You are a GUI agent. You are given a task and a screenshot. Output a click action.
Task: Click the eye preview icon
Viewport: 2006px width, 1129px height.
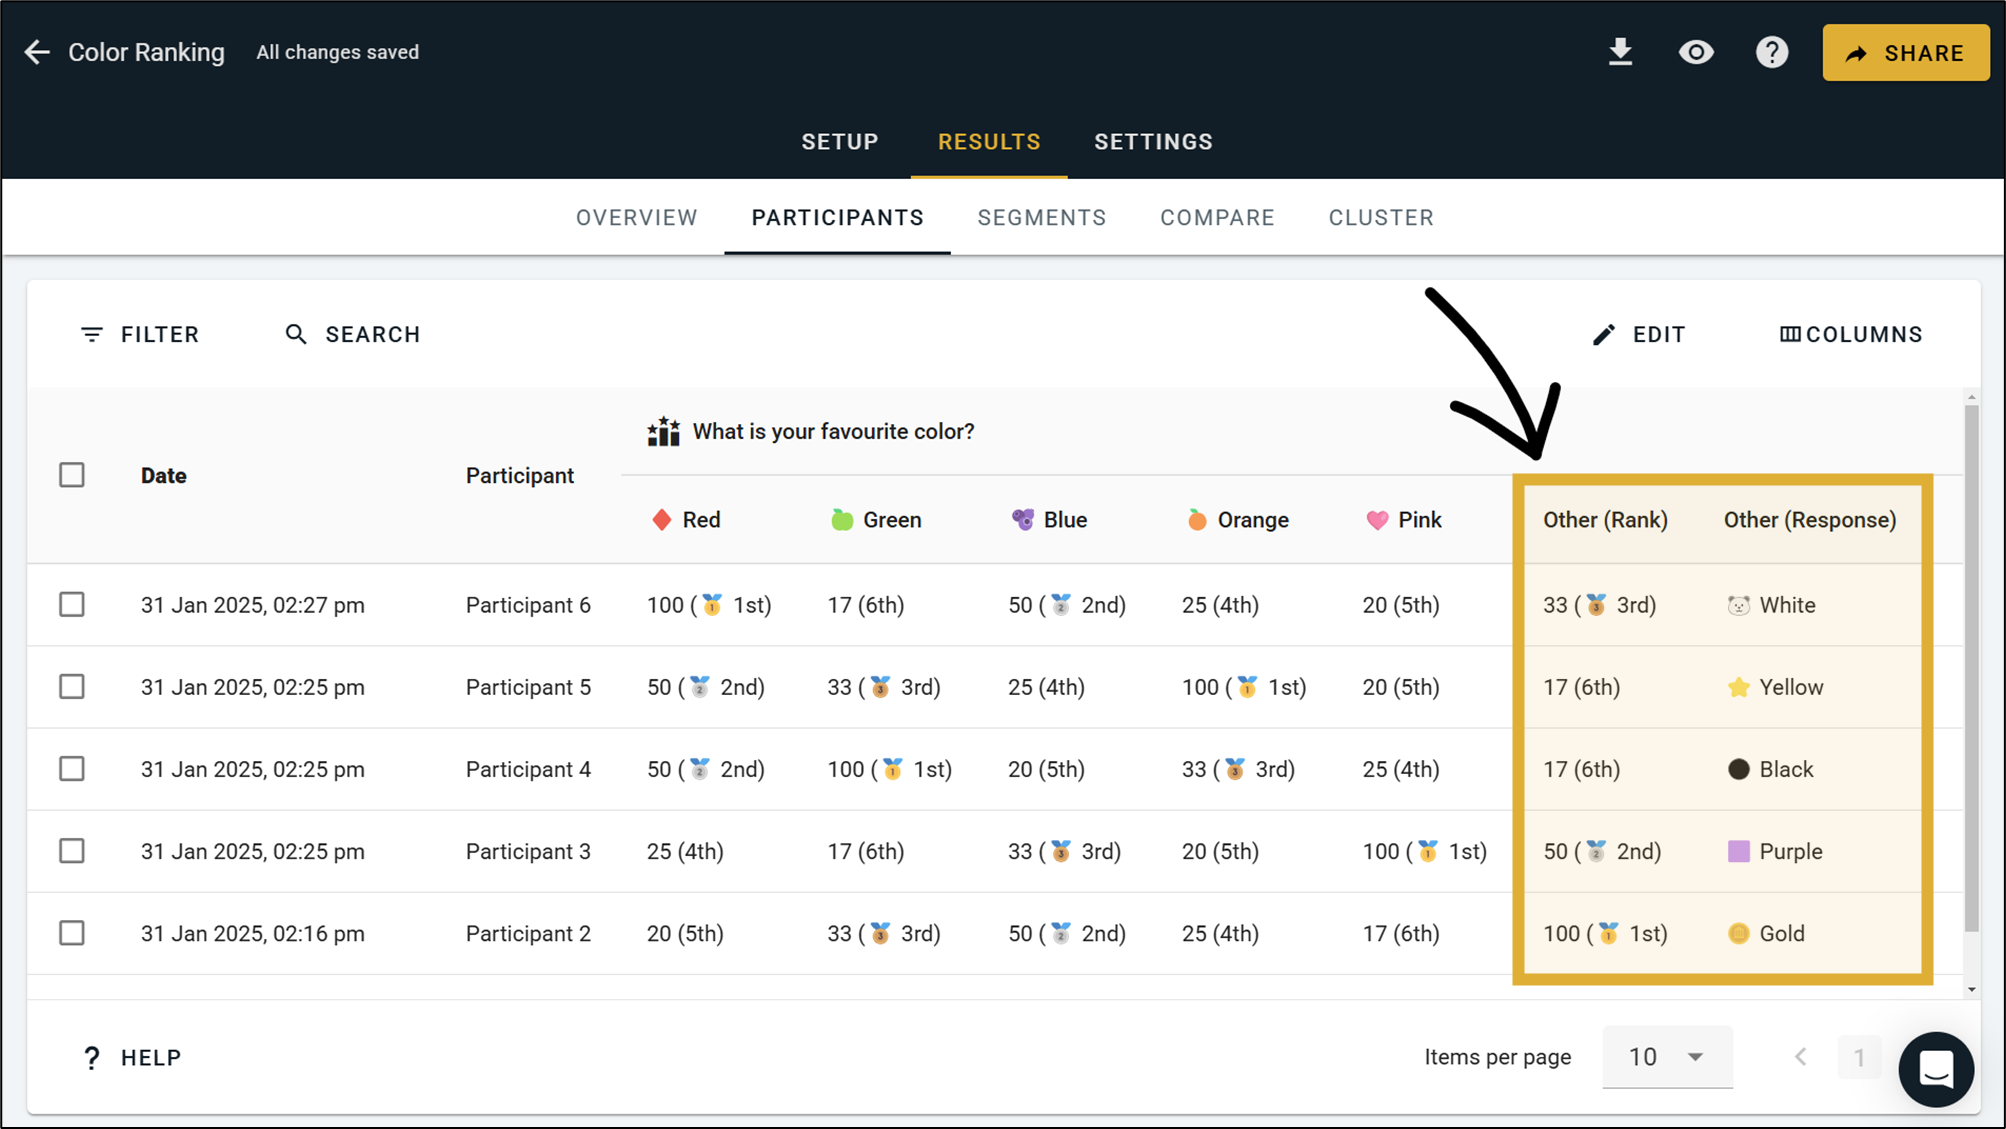[1696, 52]
